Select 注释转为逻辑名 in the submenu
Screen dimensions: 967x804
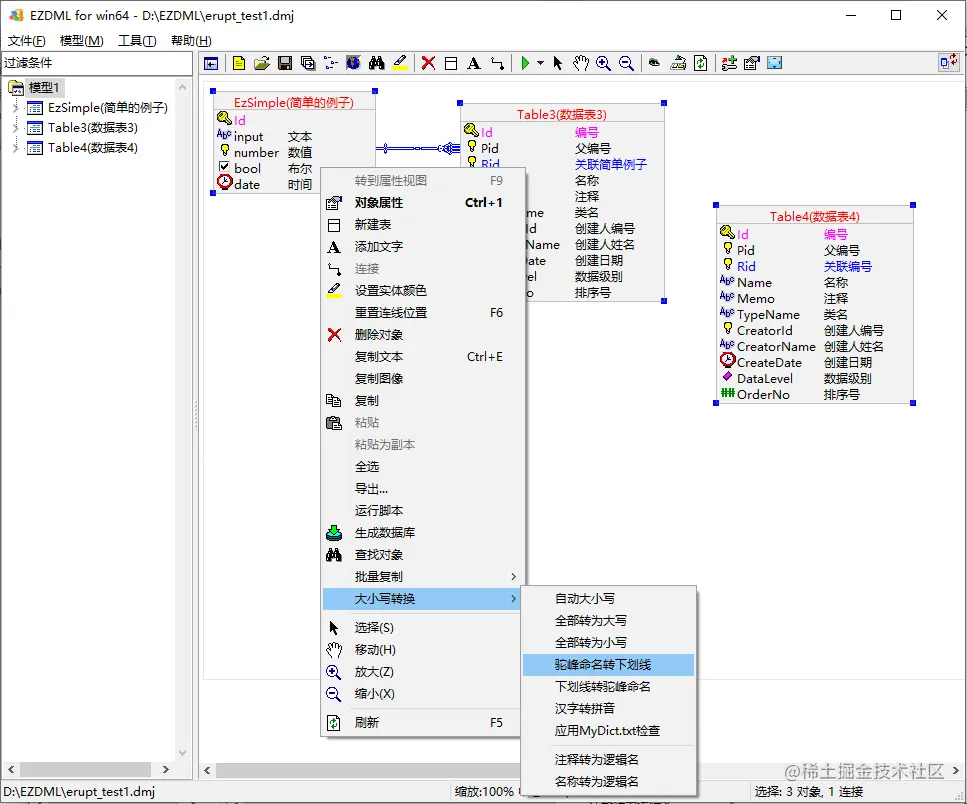pos(608,760)
